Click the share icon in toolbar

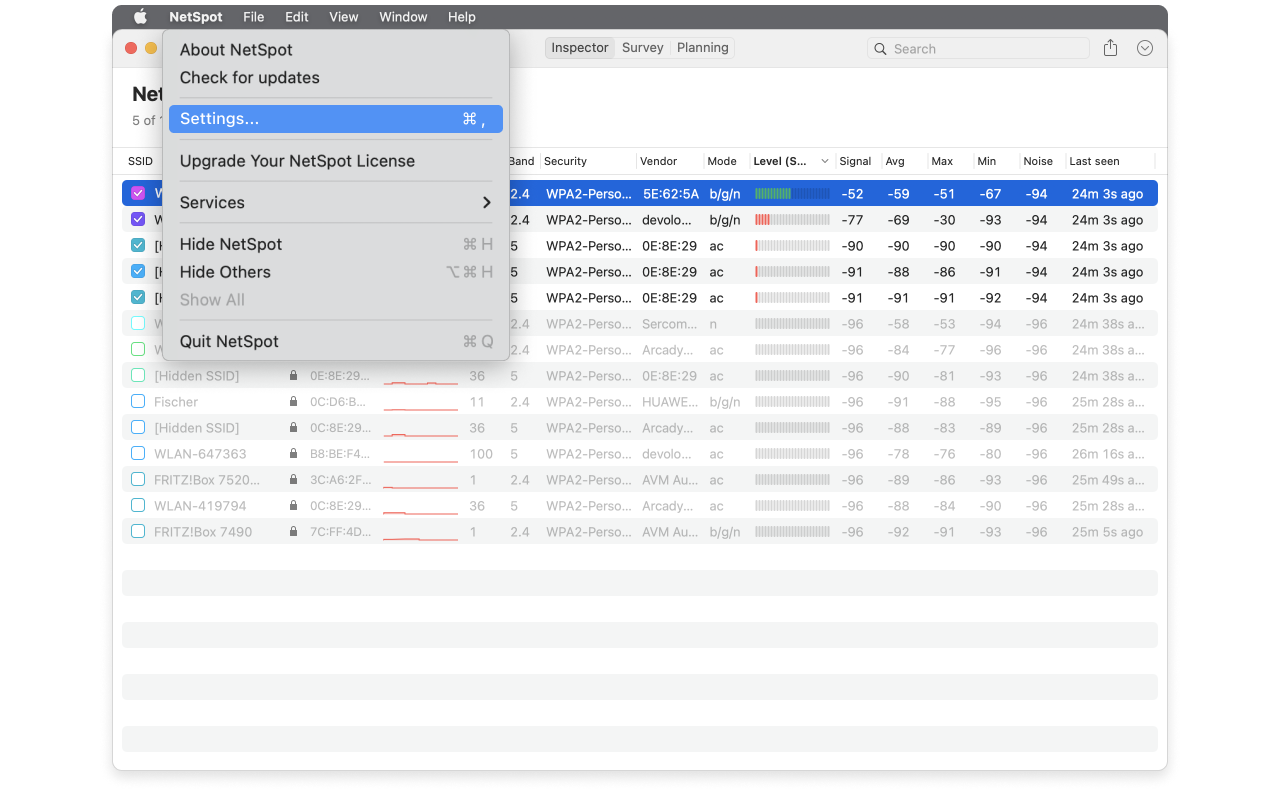[x=1110, y=48]
